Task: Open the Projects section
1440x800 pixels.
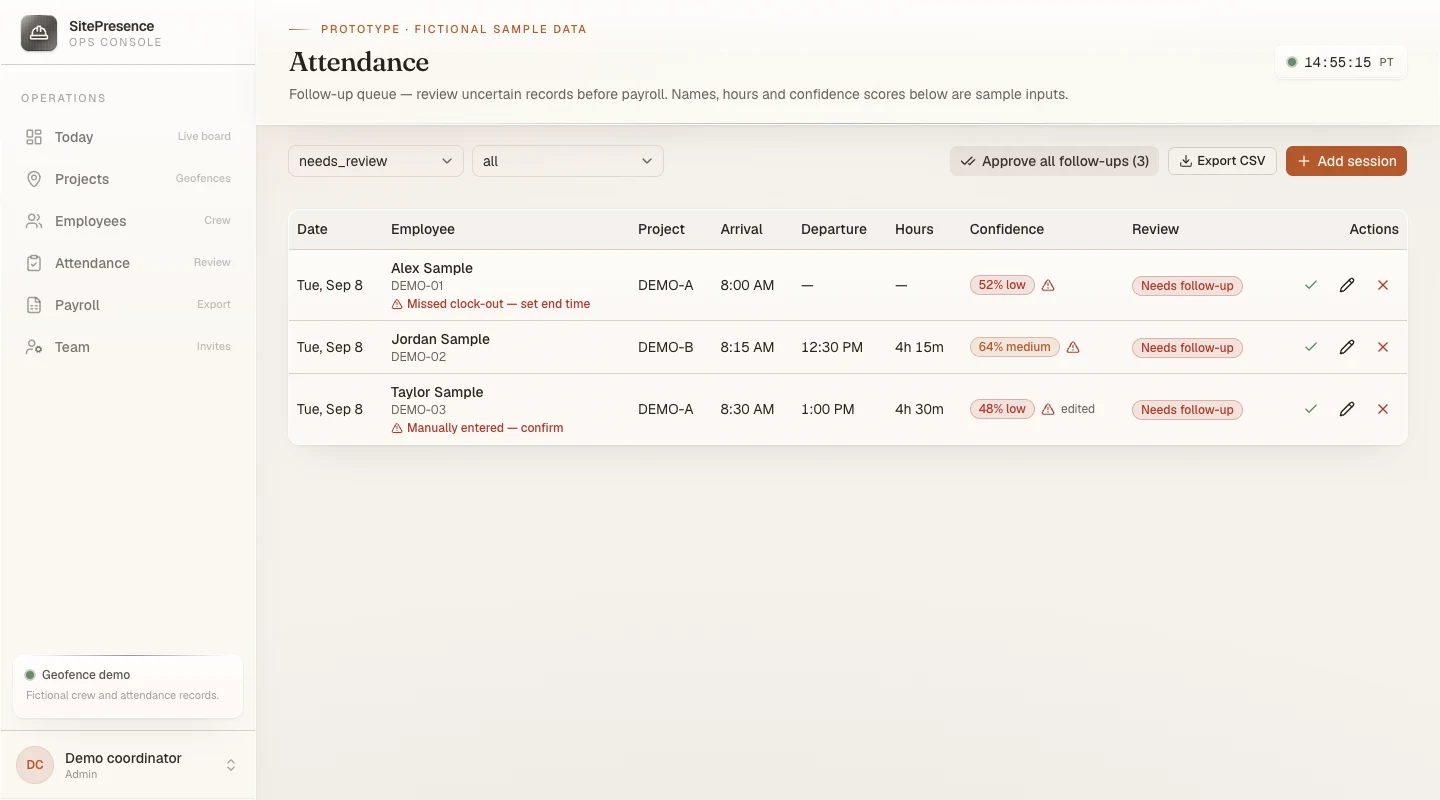Action: [x=128, y=179]
